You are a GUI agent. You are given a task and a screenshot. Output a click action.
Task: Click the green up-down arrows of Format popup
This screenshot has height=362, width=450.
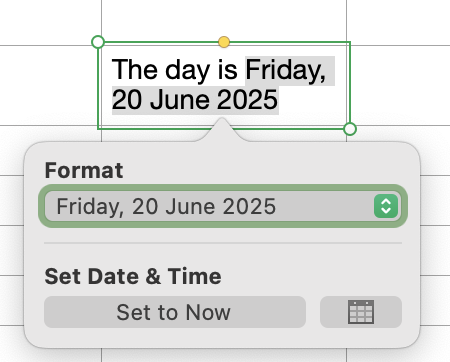(x=386, y=206)
